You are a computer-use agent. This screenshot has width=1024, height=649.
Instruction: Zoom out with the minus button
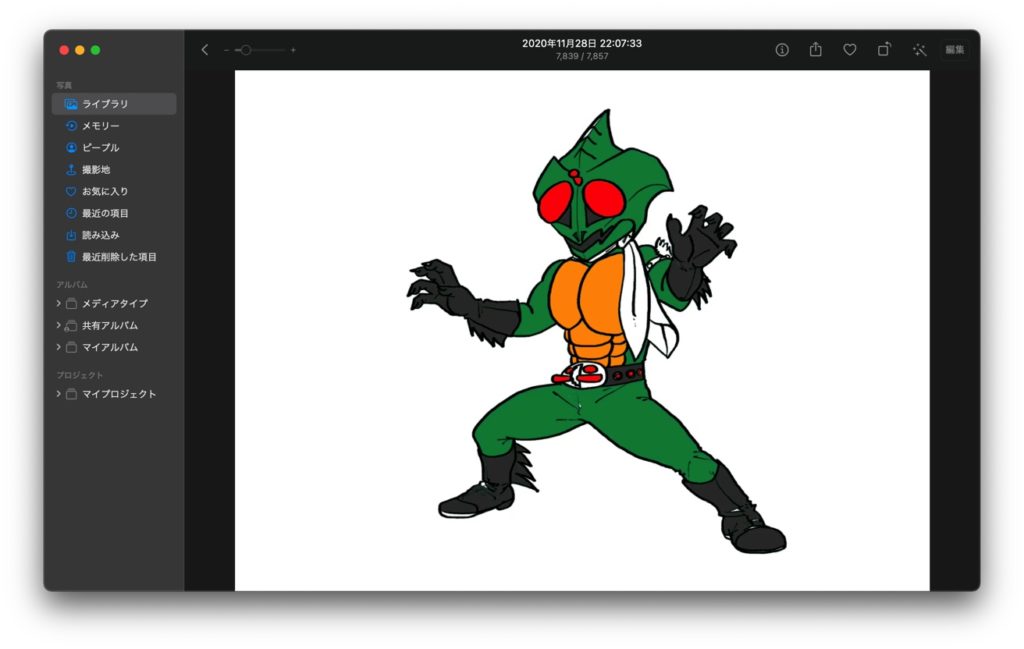(226, 50)
